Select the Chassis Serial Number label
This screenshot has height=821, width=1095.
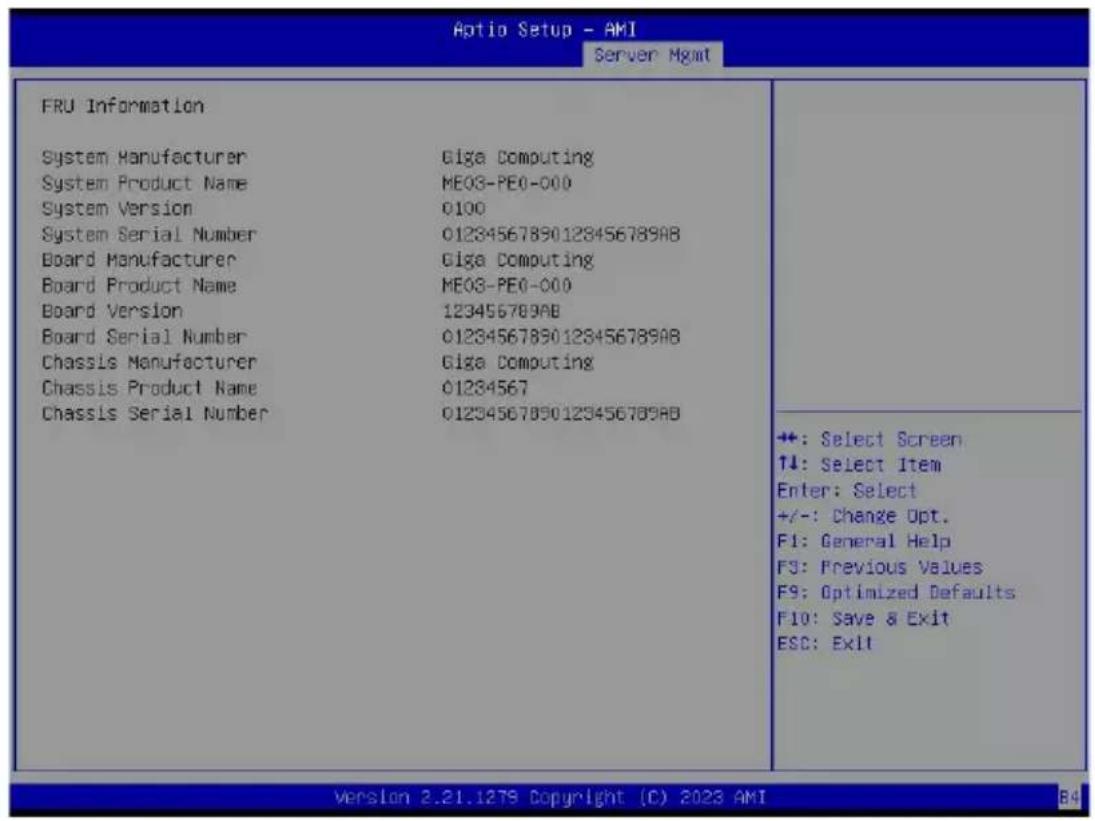pos(154,413)
